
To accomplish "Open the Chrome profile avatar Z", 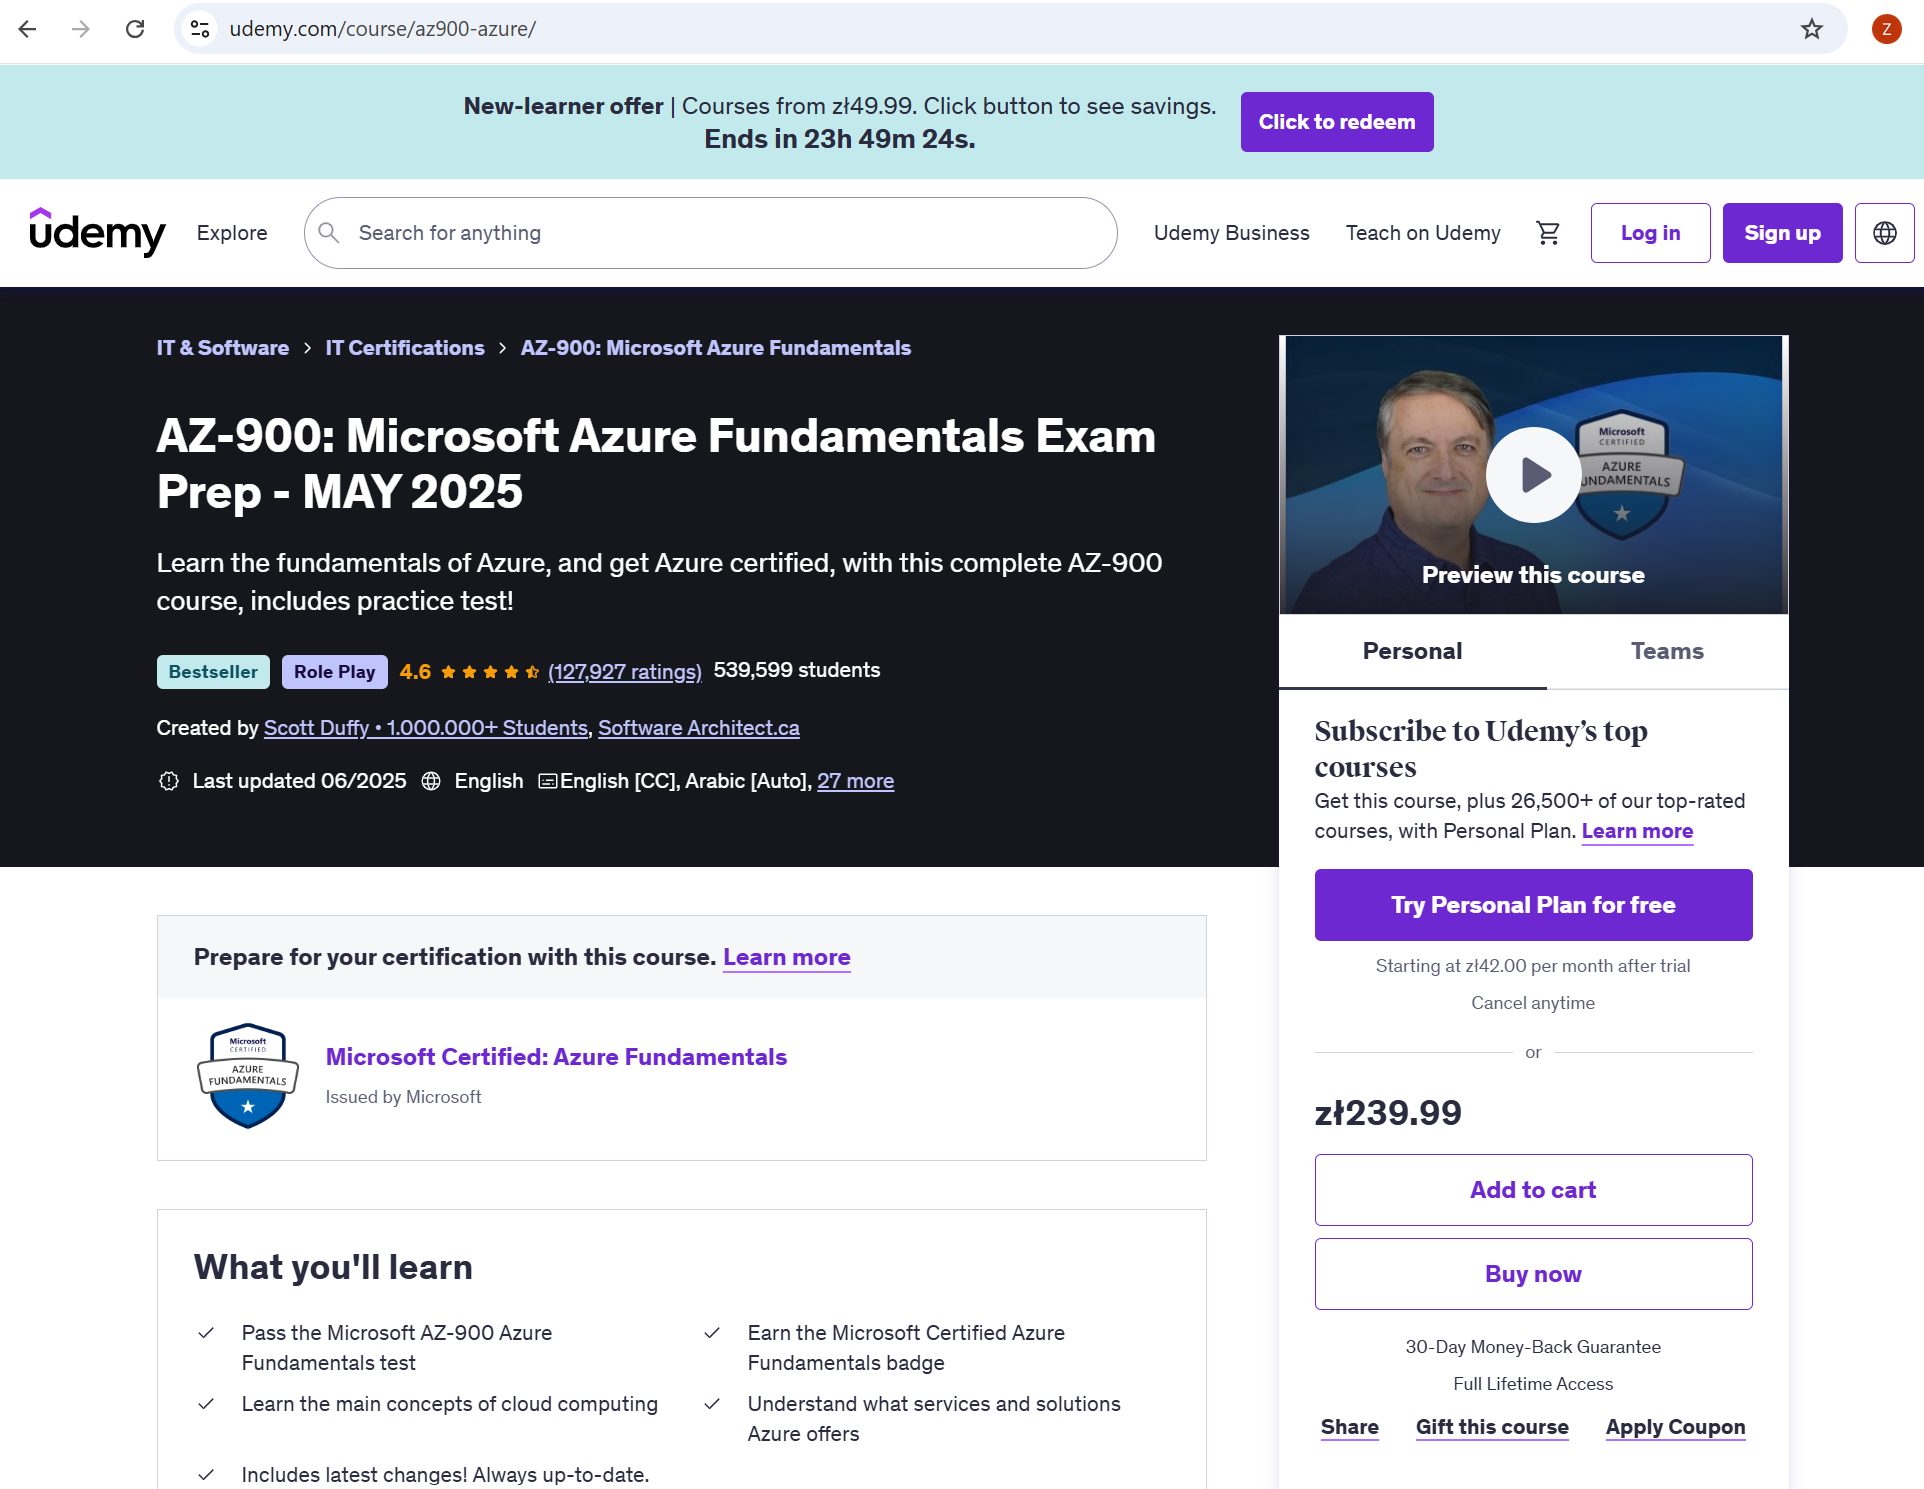I will point(1886,29).
